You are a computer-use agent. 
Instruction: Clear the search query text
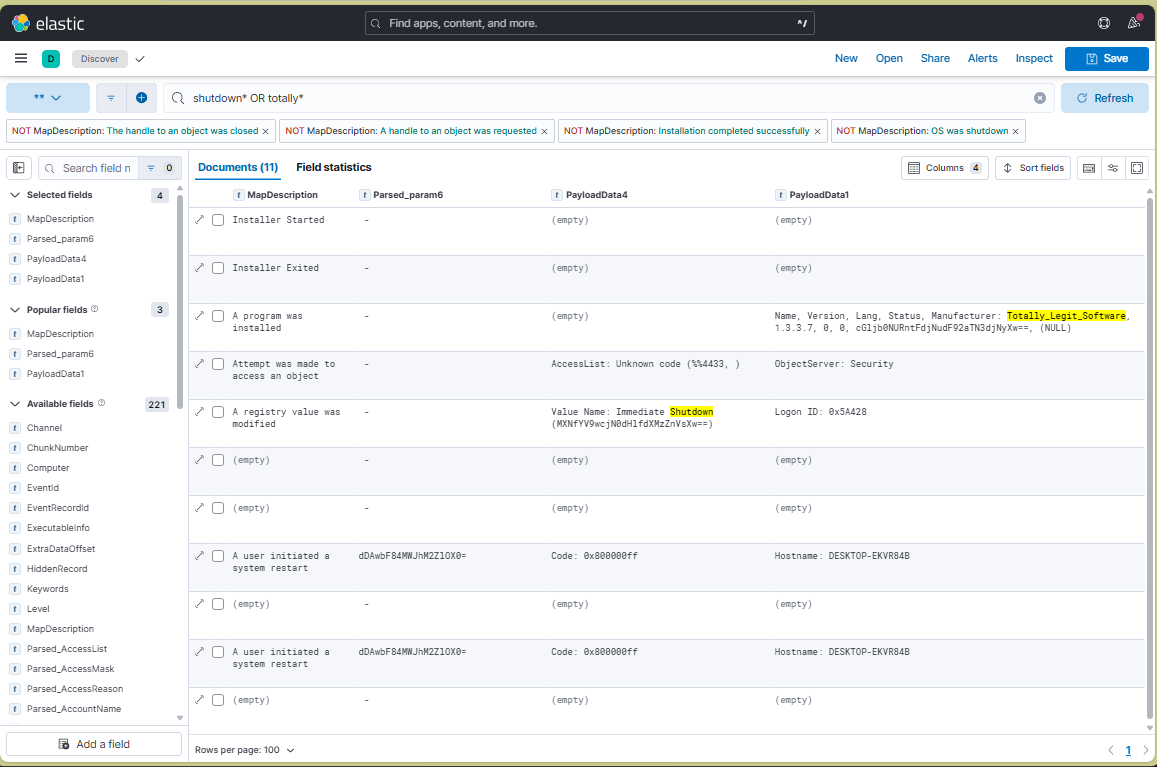pos(1039,98)
